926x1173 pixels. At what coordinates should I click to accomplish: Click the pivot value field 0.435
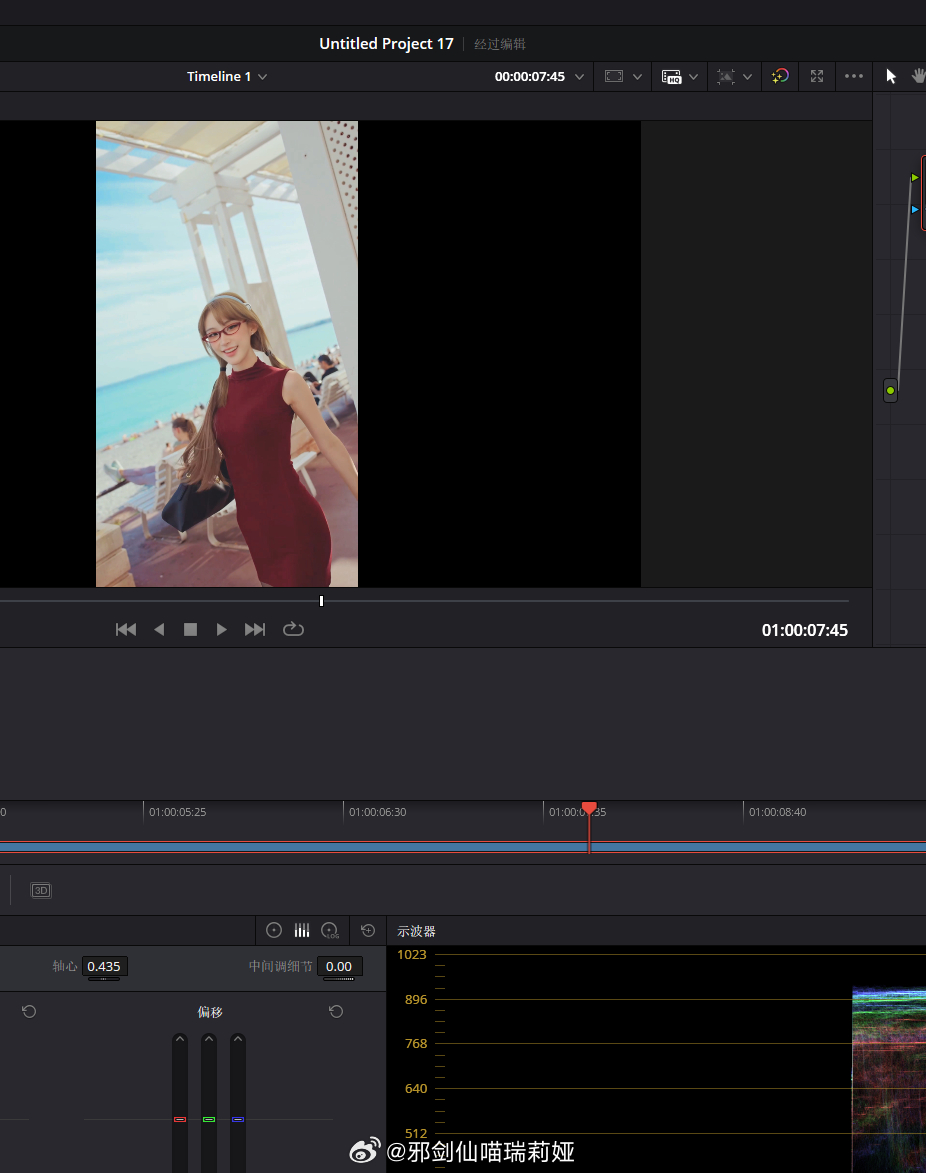tap(104, 966)
